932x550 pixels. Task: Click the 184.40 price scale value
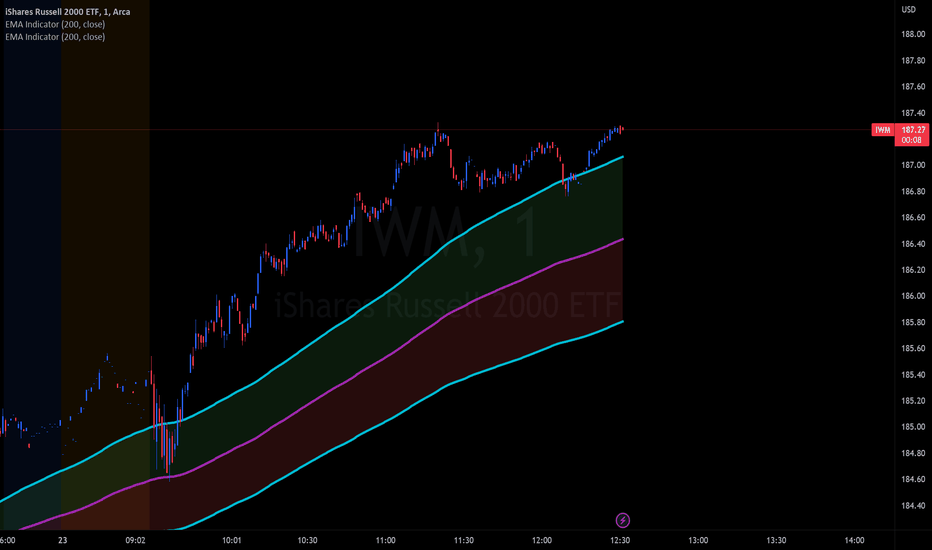coord(913,505)
